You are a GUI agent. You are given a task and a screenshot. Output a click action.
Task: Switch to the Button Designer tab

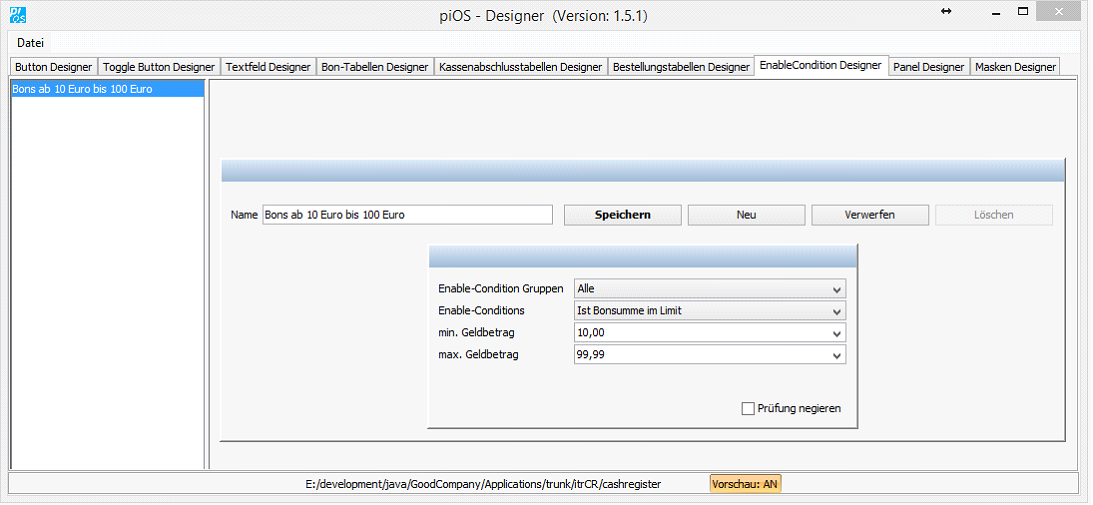tap(54, 67)
